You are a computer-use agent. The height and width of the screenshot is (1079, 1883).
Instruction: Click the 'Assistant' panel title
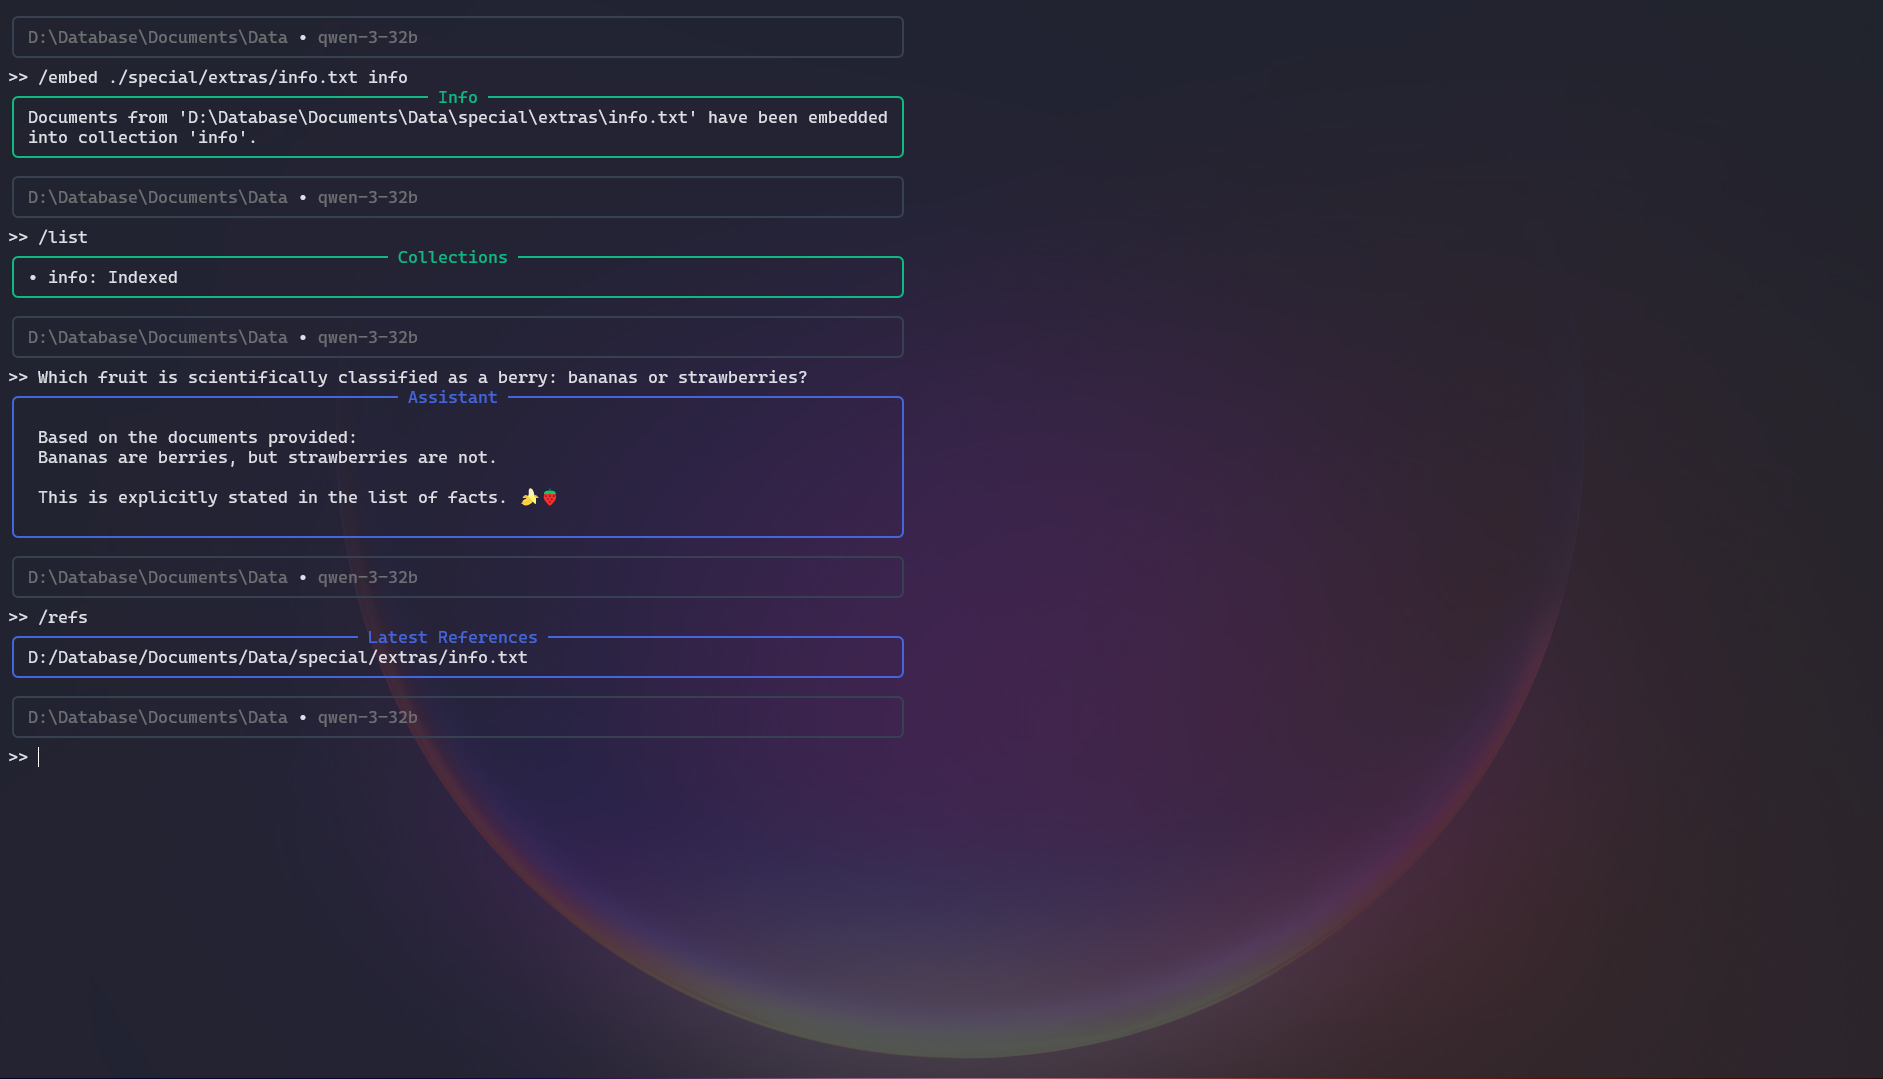(452, 397)
